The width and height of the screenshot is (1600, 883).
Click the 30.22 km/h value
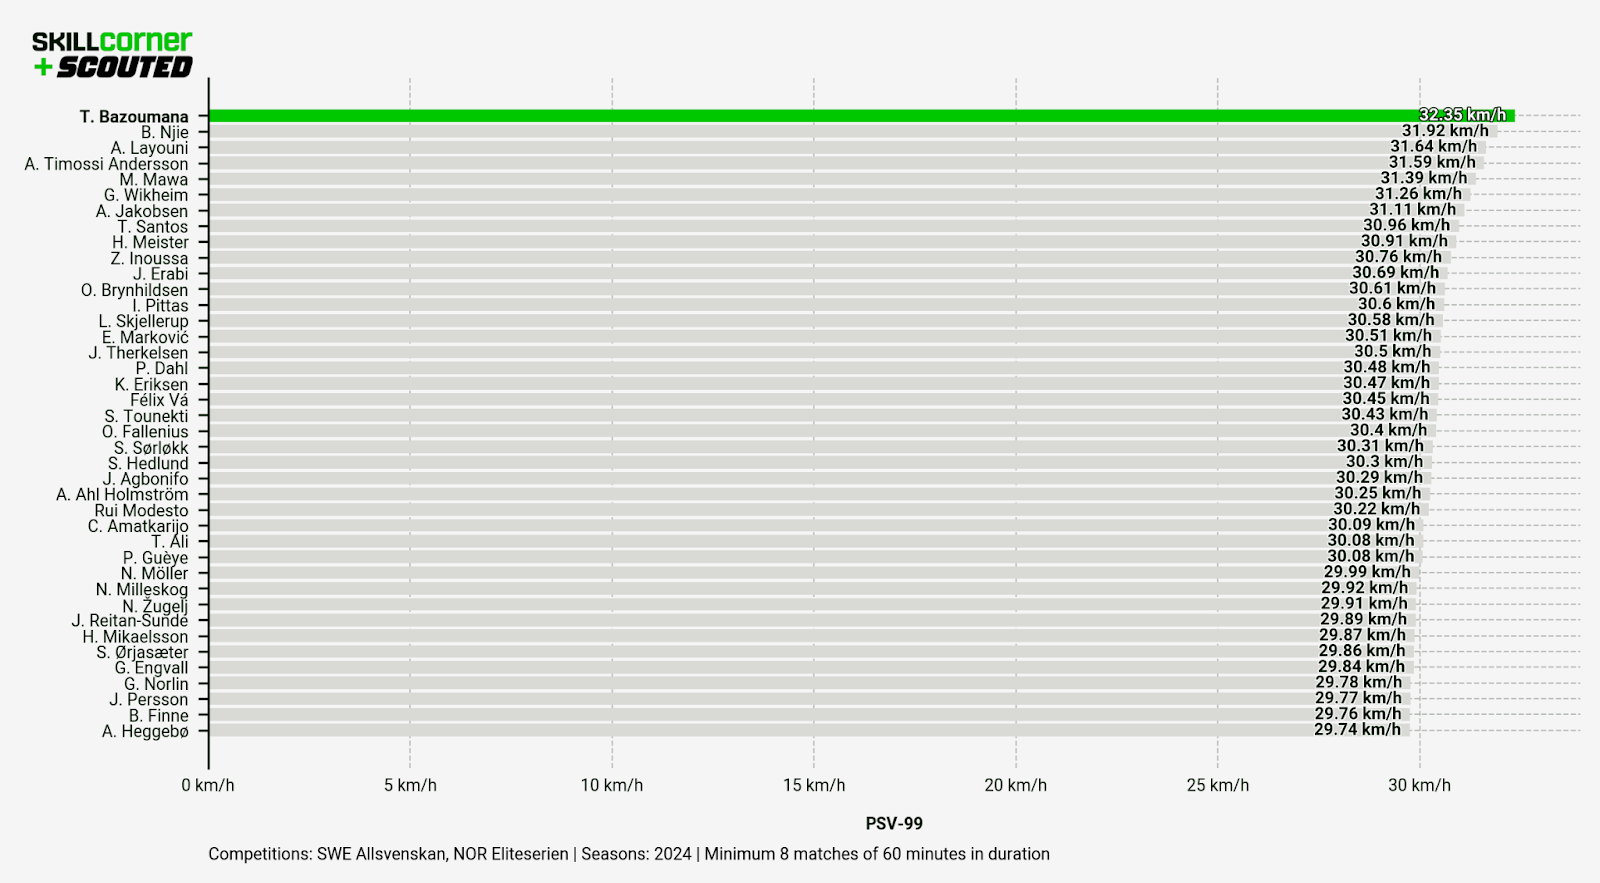pyautogui.click(x=1377, y=509)
